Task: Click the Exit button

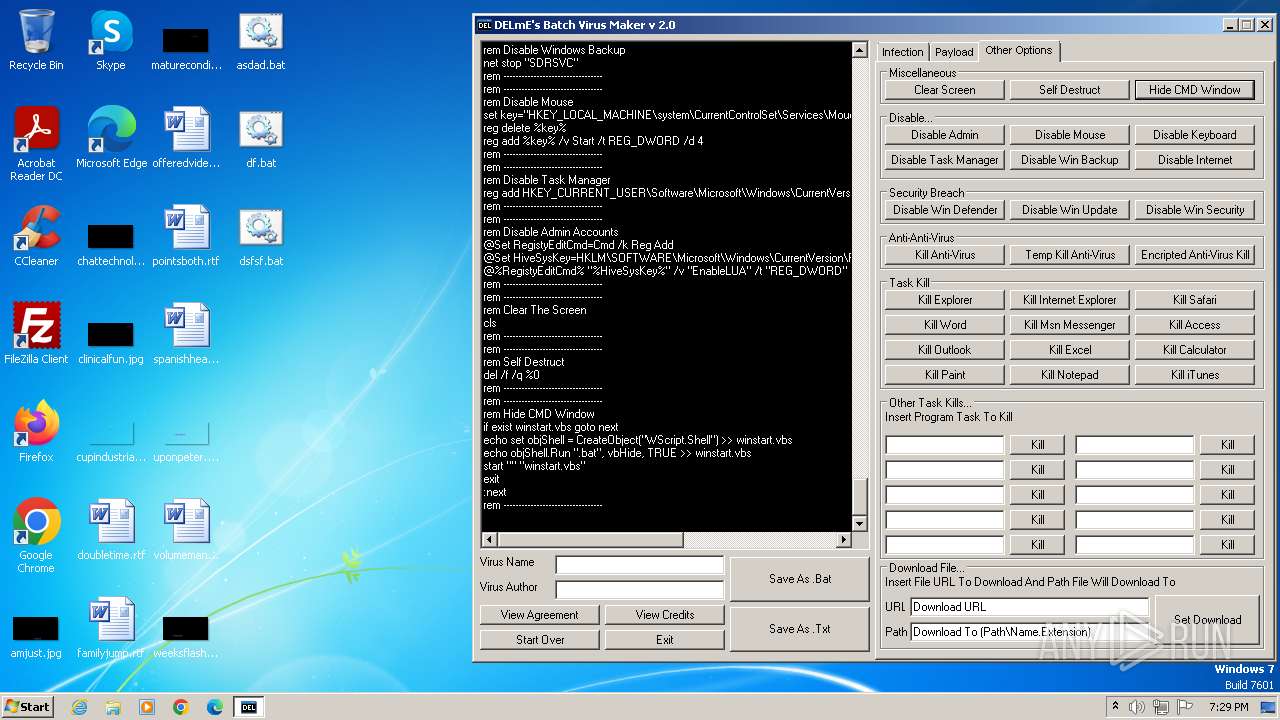Action: click(665, 640)
